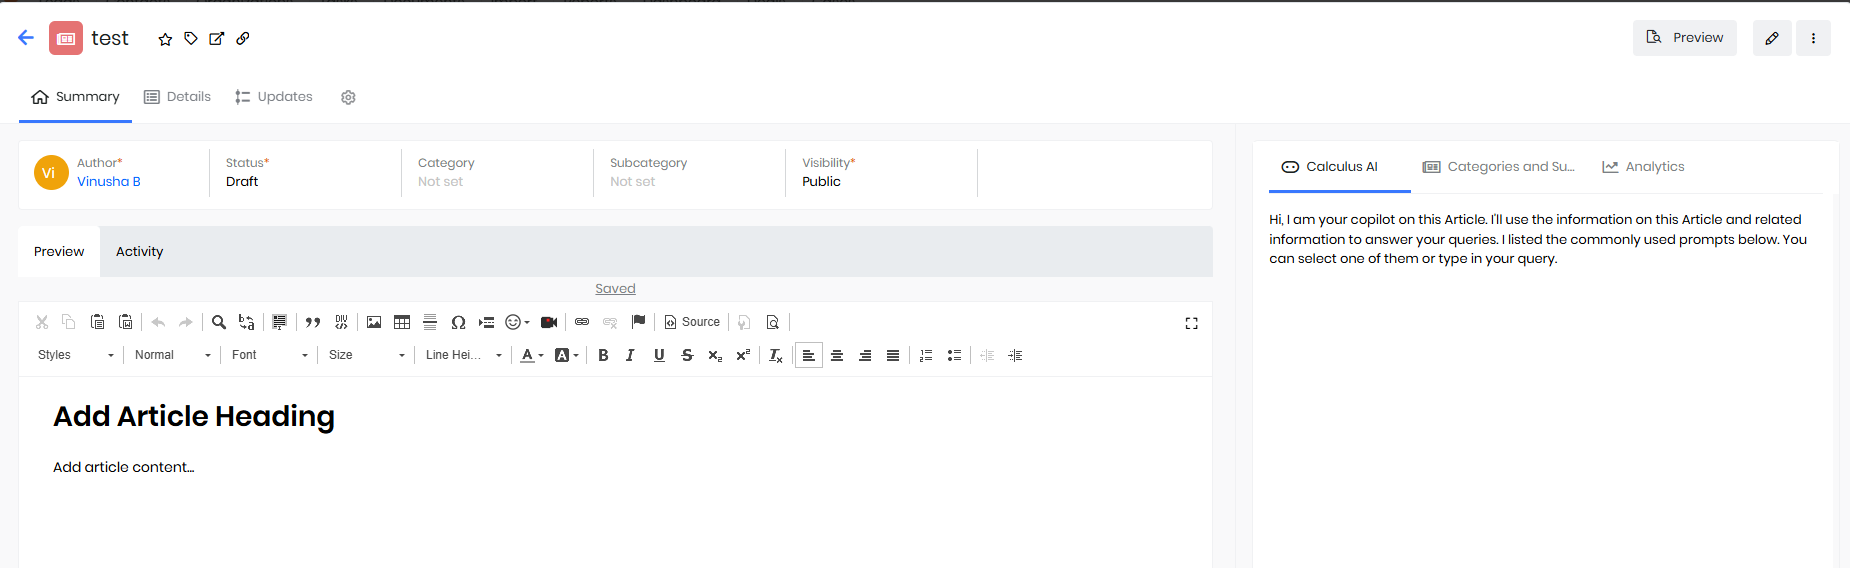This screenshot has height=568, width=1850.
Task: Open the Styles dropdown
Action: [x=76, y=355]
